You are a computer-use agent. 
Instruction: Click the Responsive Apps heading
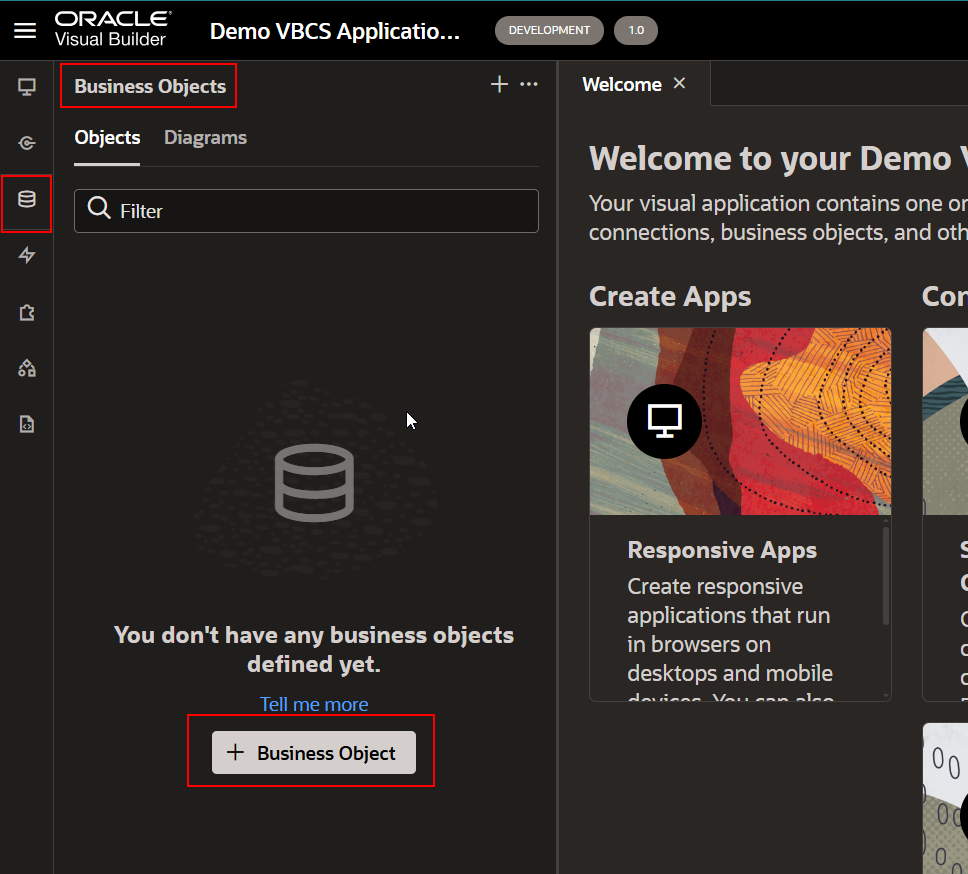click(722, 550)
